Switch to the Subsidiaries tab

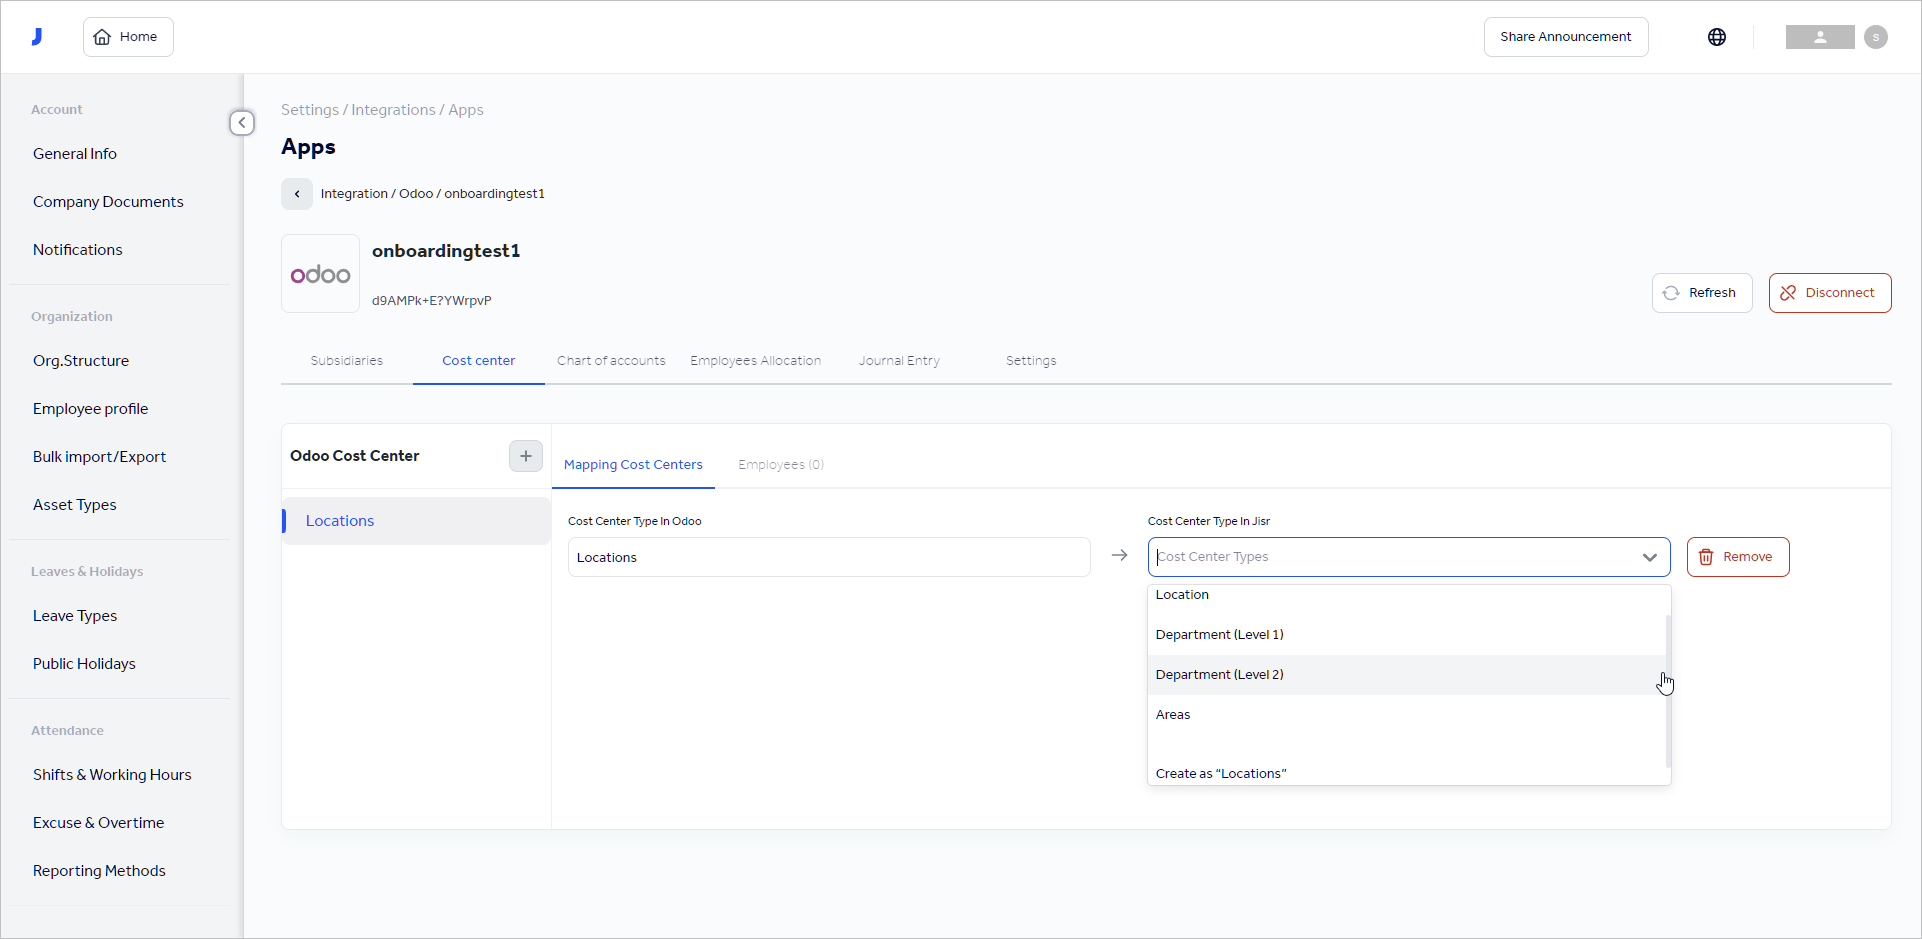pos(346,360)
